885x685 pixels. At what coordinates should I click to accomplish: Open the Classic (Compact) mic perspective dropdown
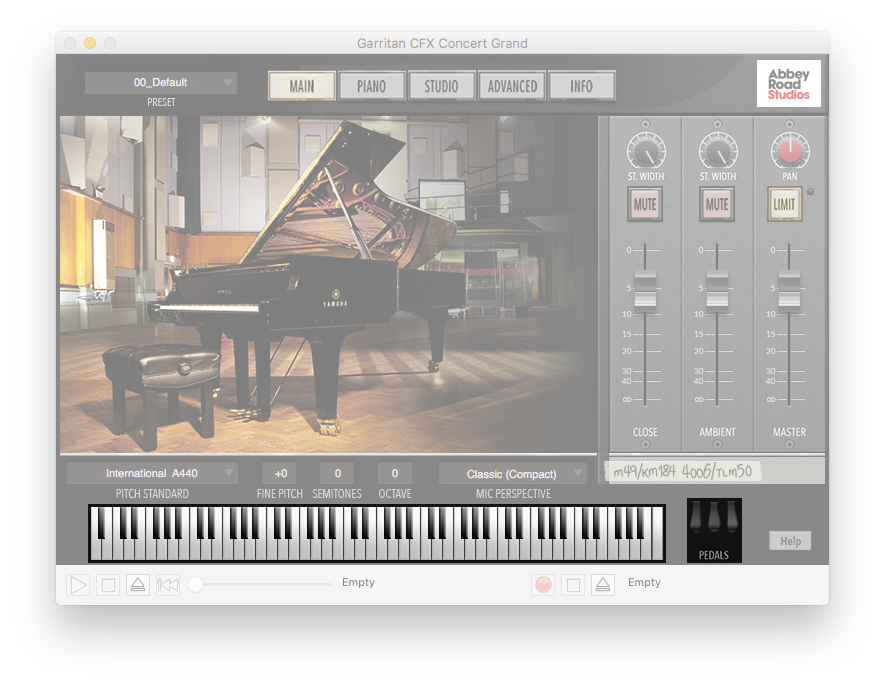click(x=512, y=473)
